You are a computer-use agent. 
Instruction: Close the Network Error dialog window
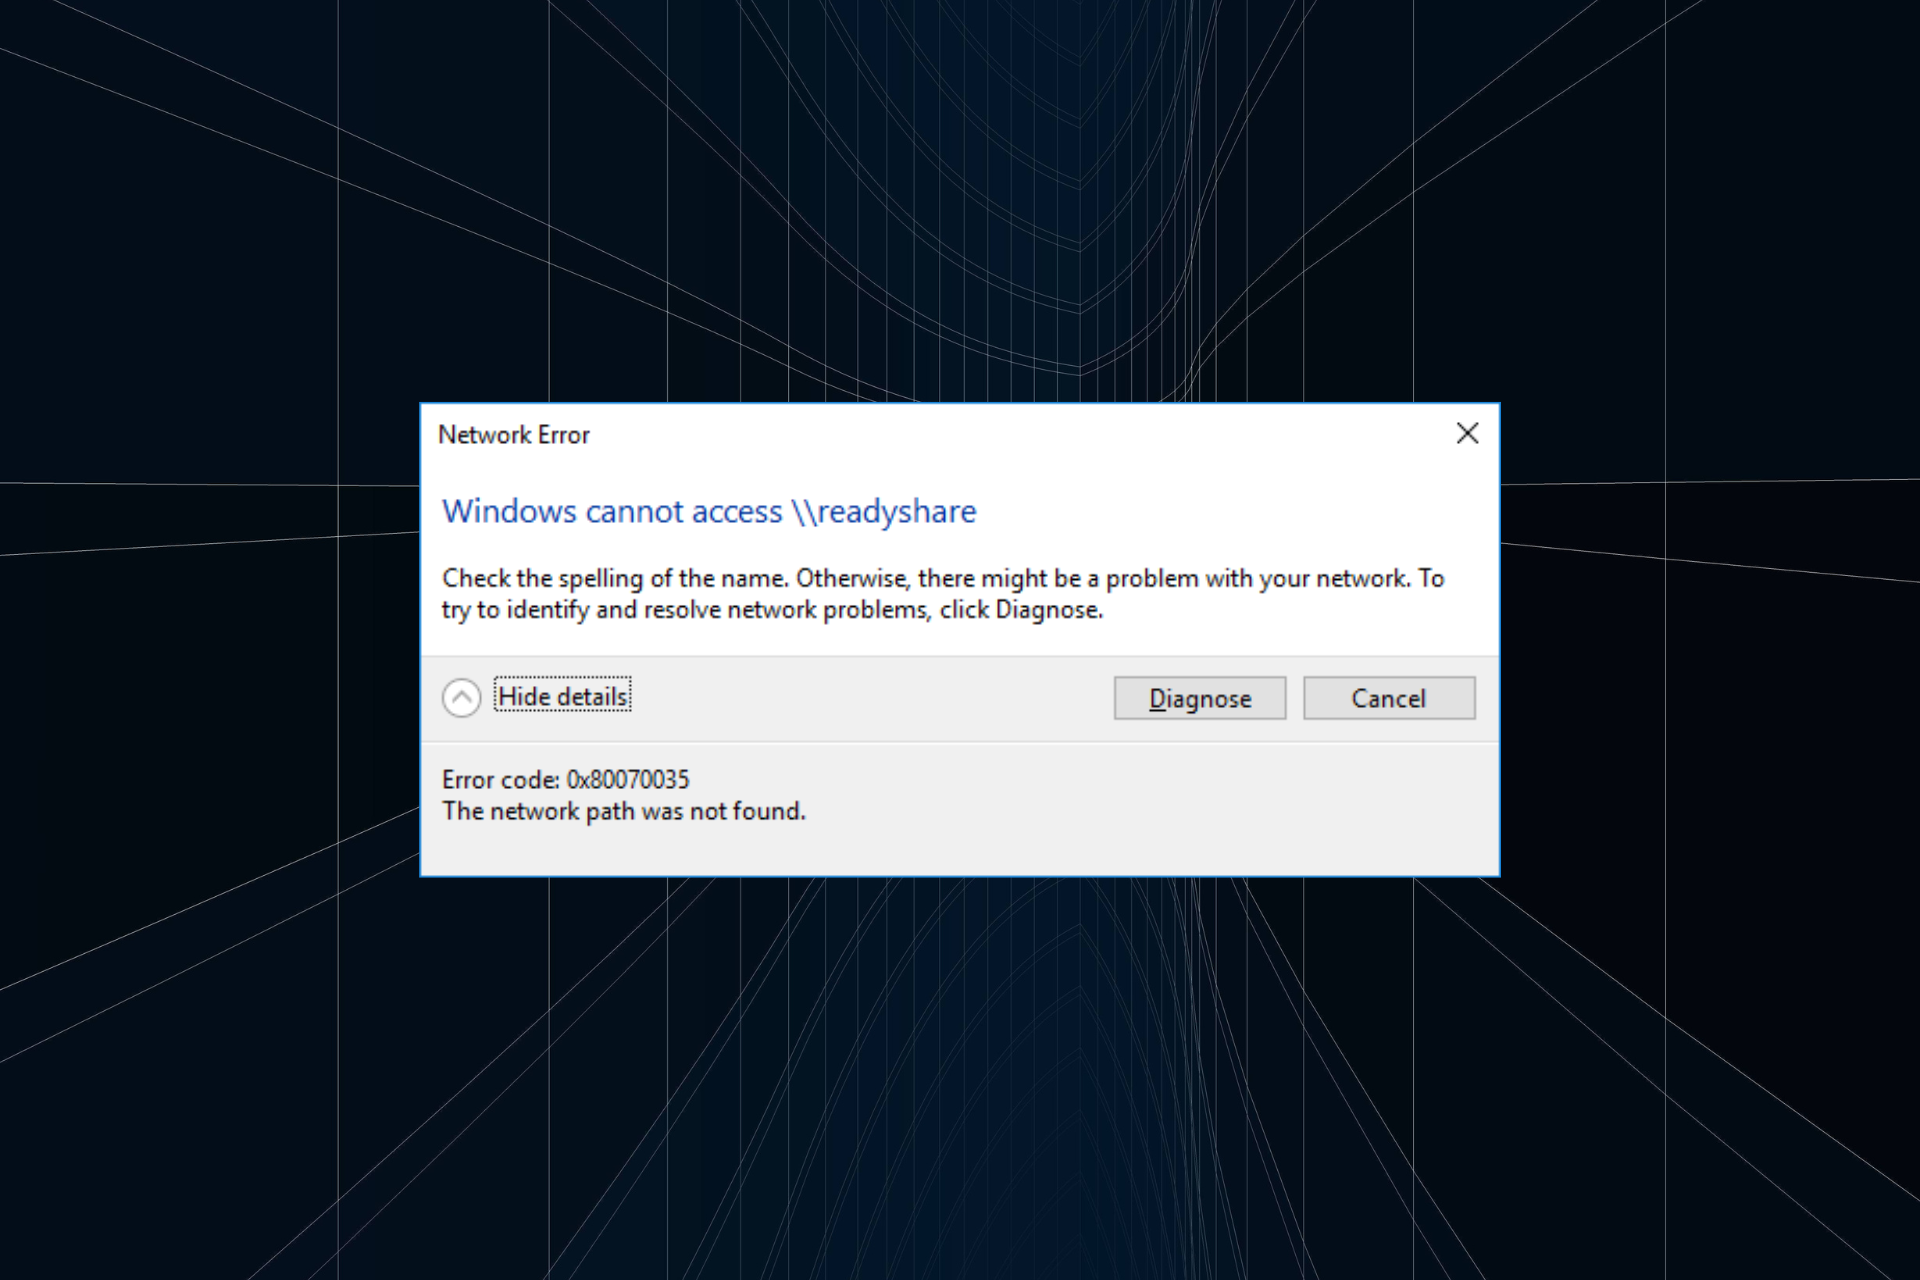1467,433
